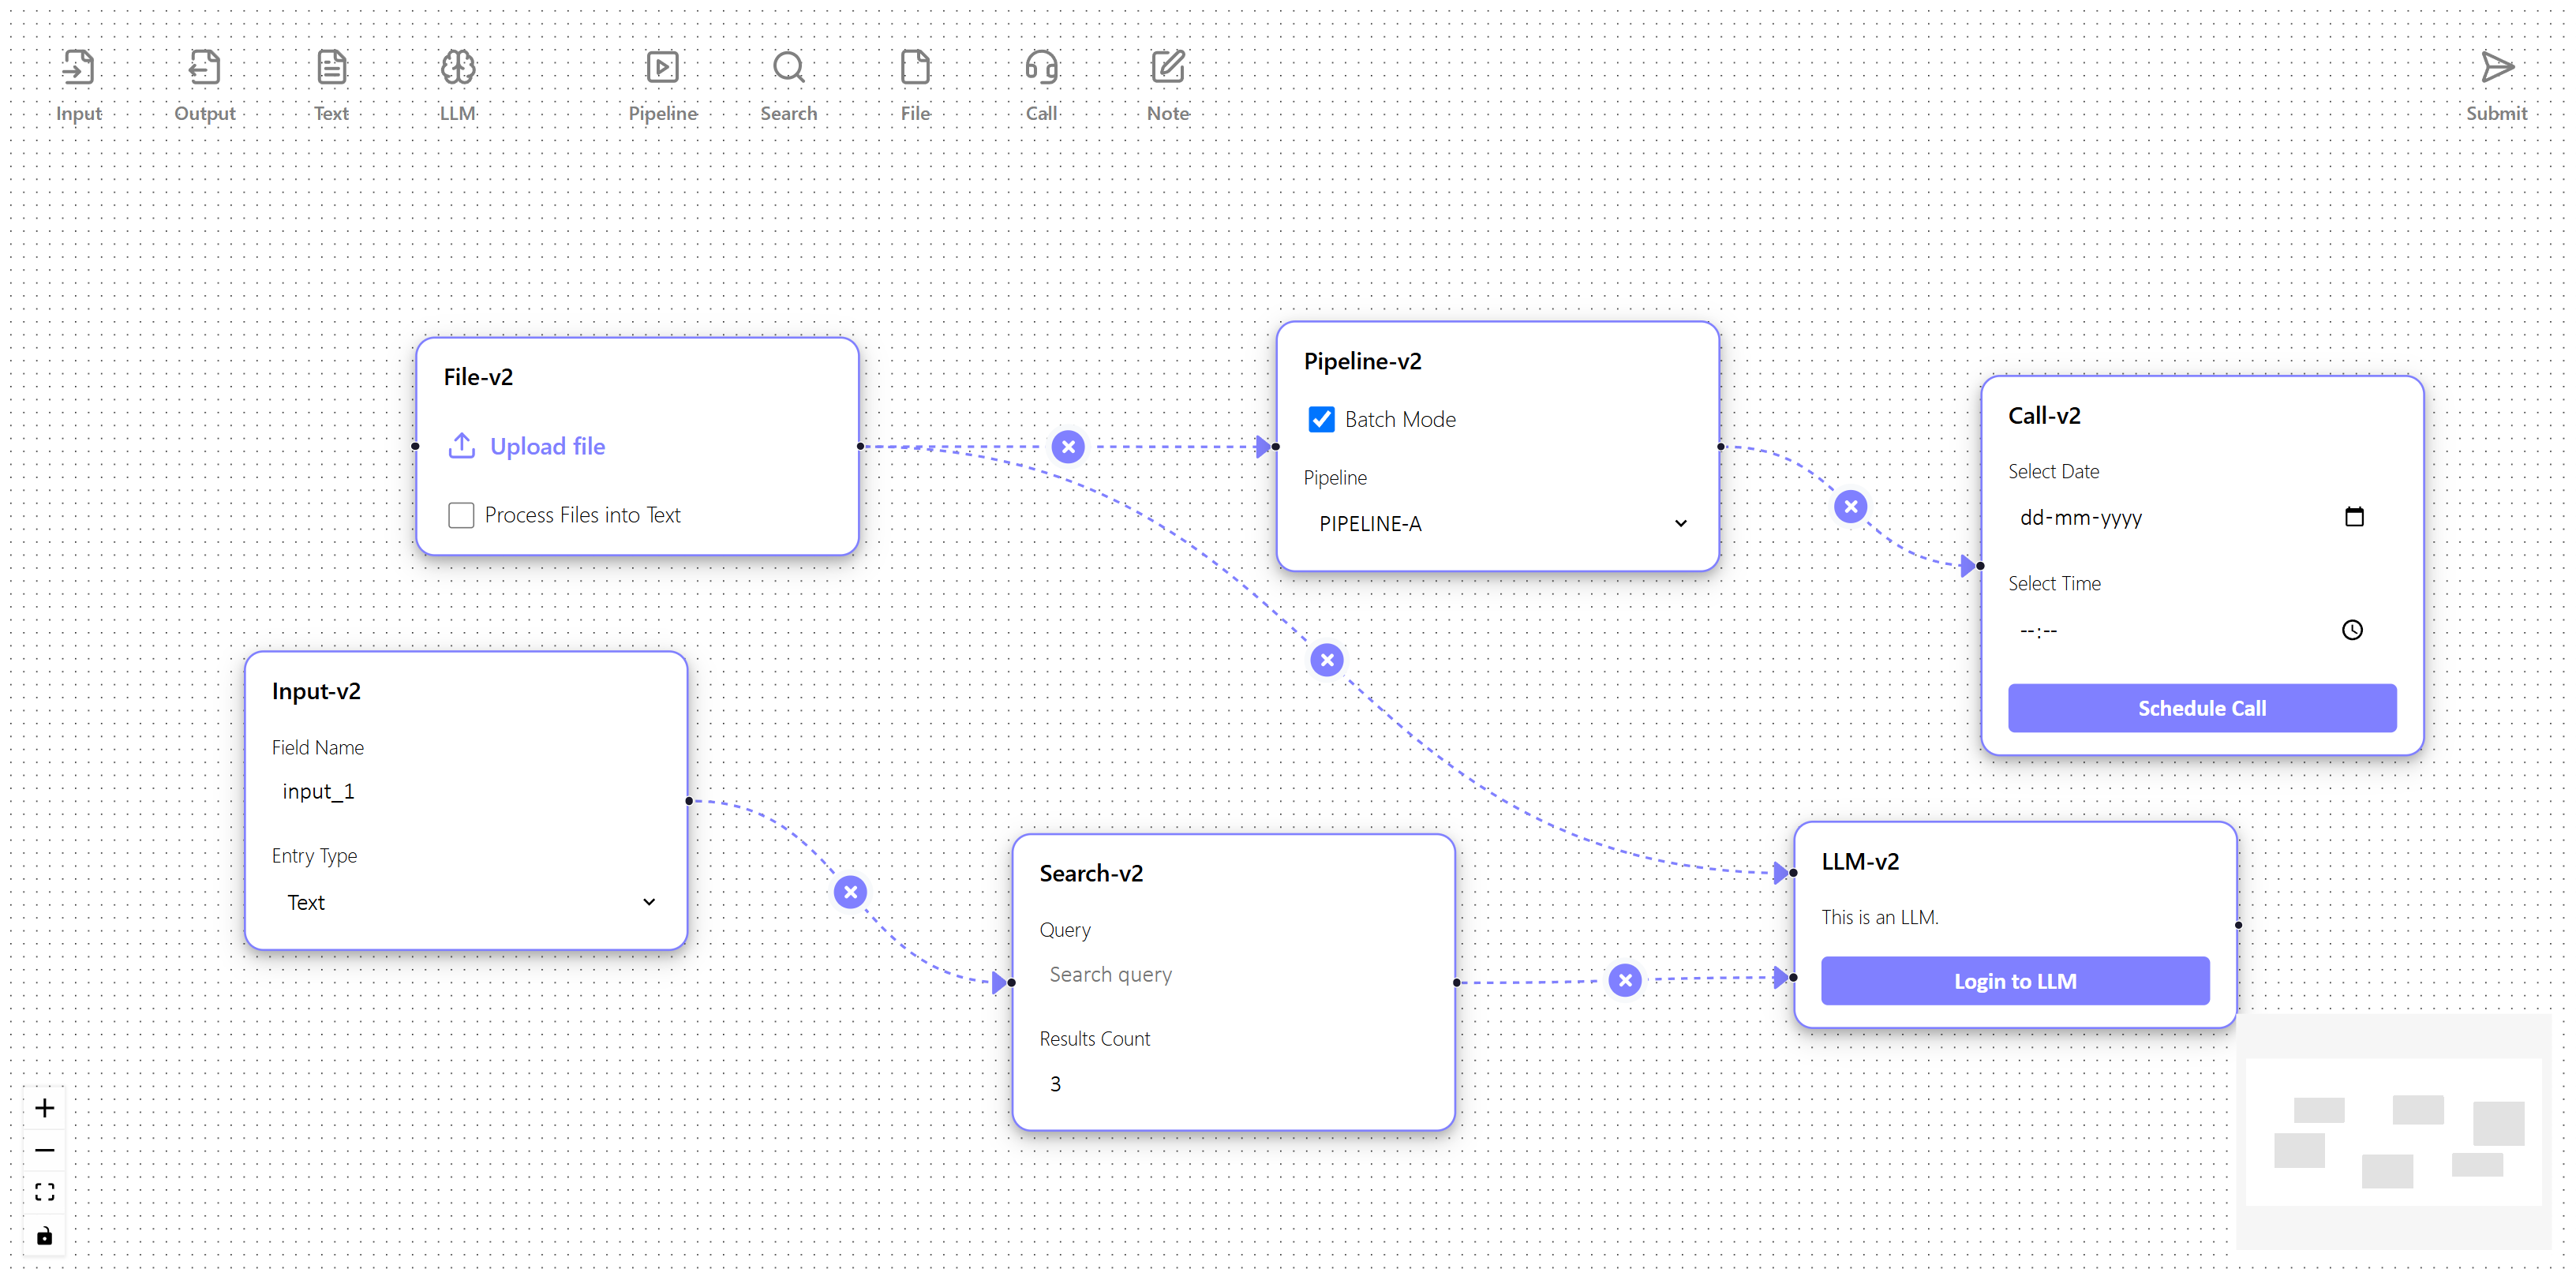This screenshot has width=2576, height=1280.
Task: Click the Upload file link
Action: click(x=546, y=447)
